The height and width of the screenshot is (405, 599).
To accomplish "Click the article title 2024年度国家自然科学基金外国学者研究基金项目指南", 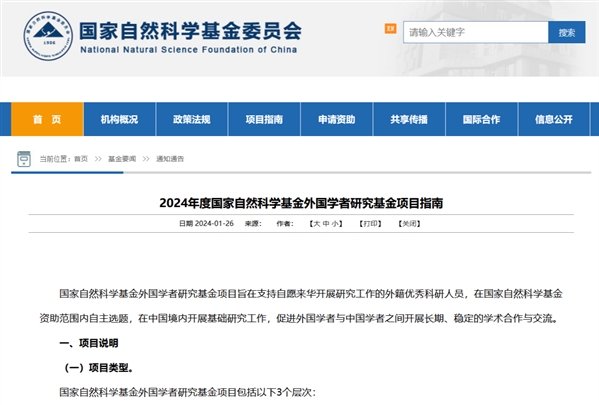I will (301, 203).
